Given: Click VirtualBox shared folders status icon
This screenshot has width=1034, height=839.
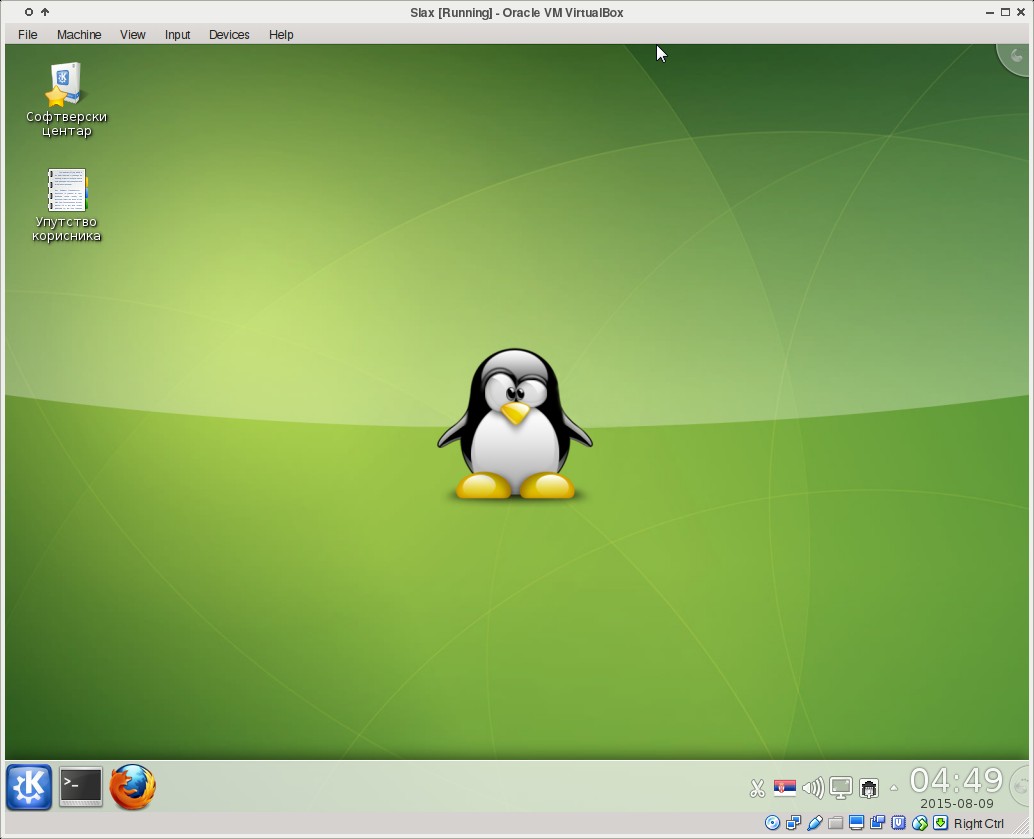Looking at the screenshot, I should [x=836, y=823].
